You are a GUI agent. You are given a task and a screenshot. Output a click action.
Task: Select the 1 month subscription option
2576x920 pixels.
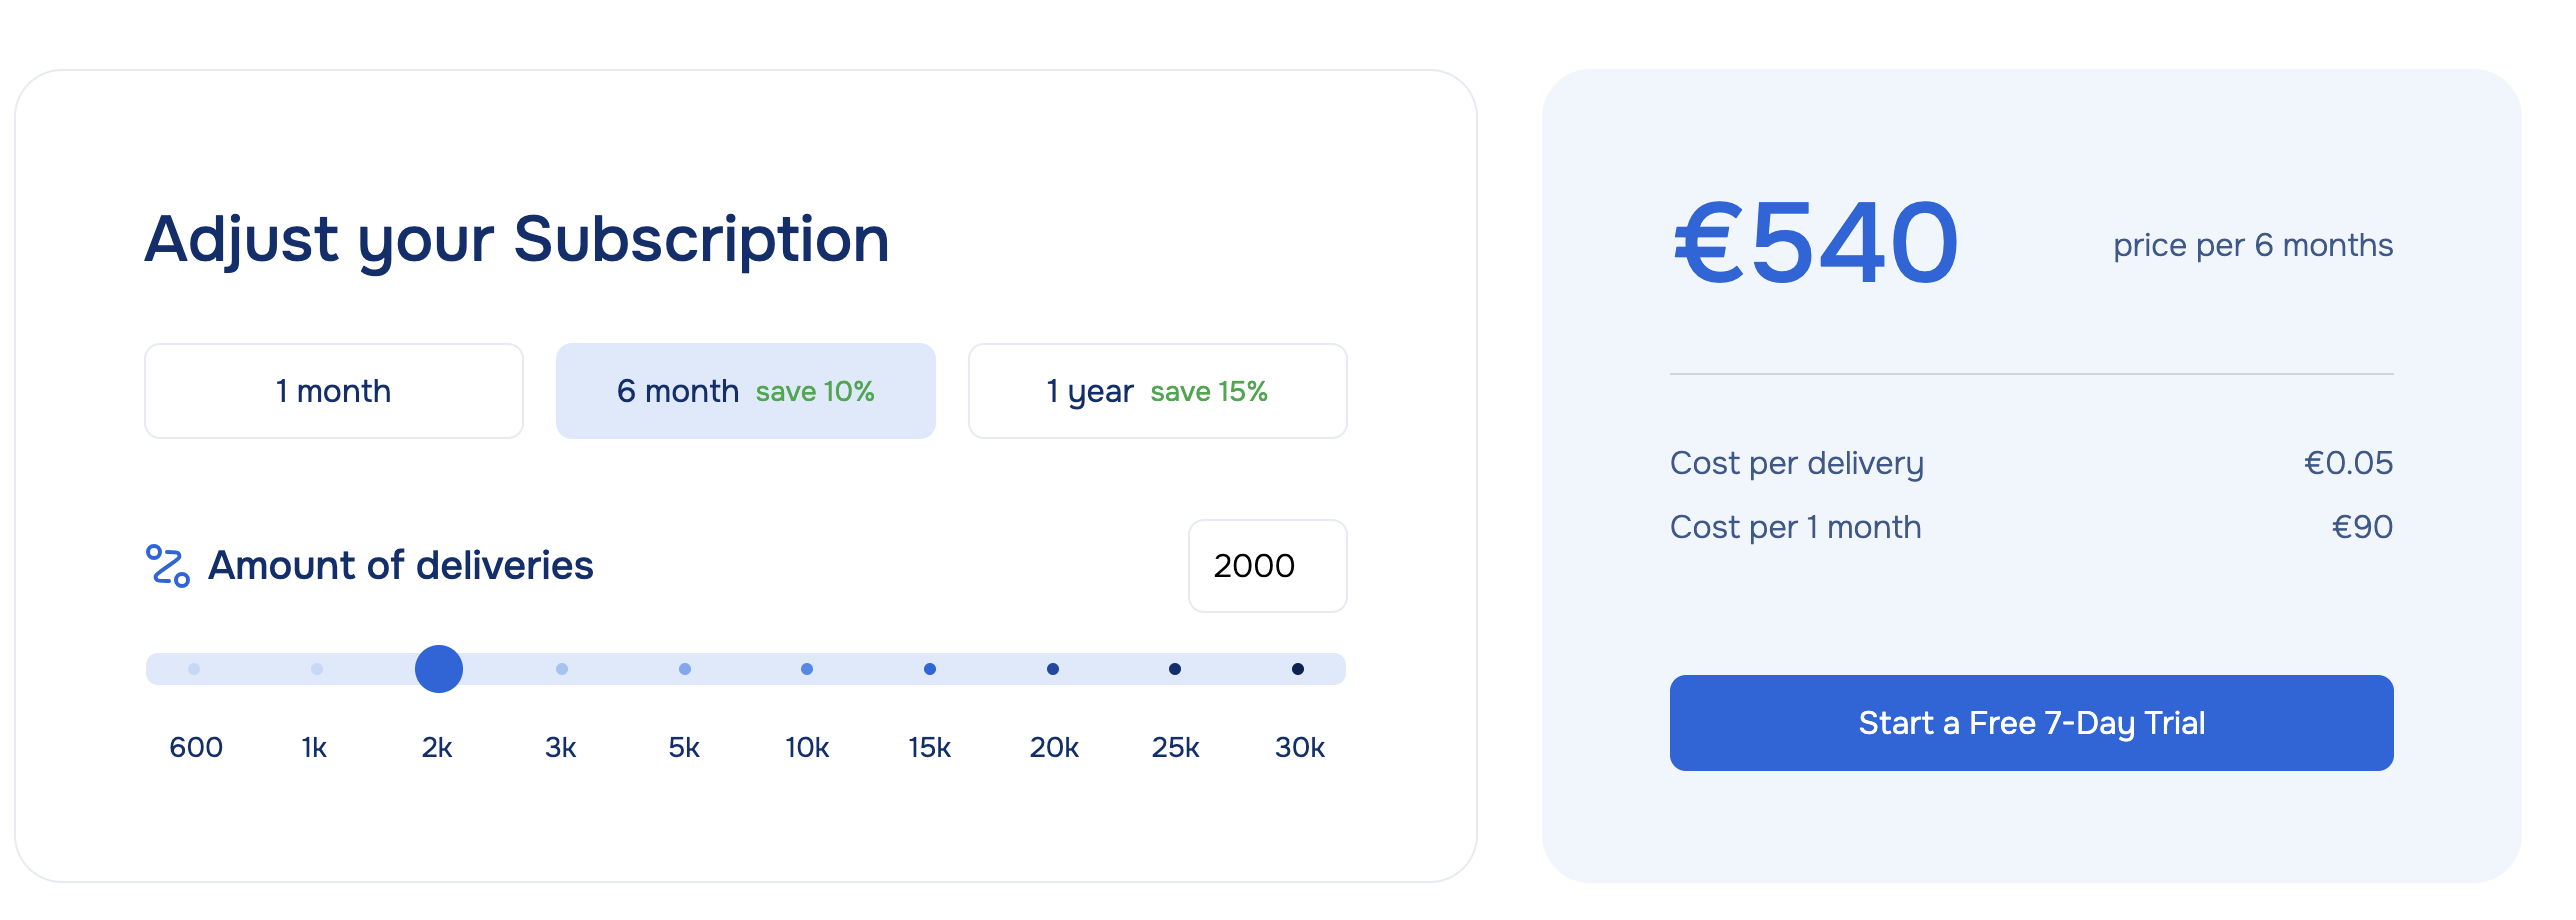(x=334, y=391)
